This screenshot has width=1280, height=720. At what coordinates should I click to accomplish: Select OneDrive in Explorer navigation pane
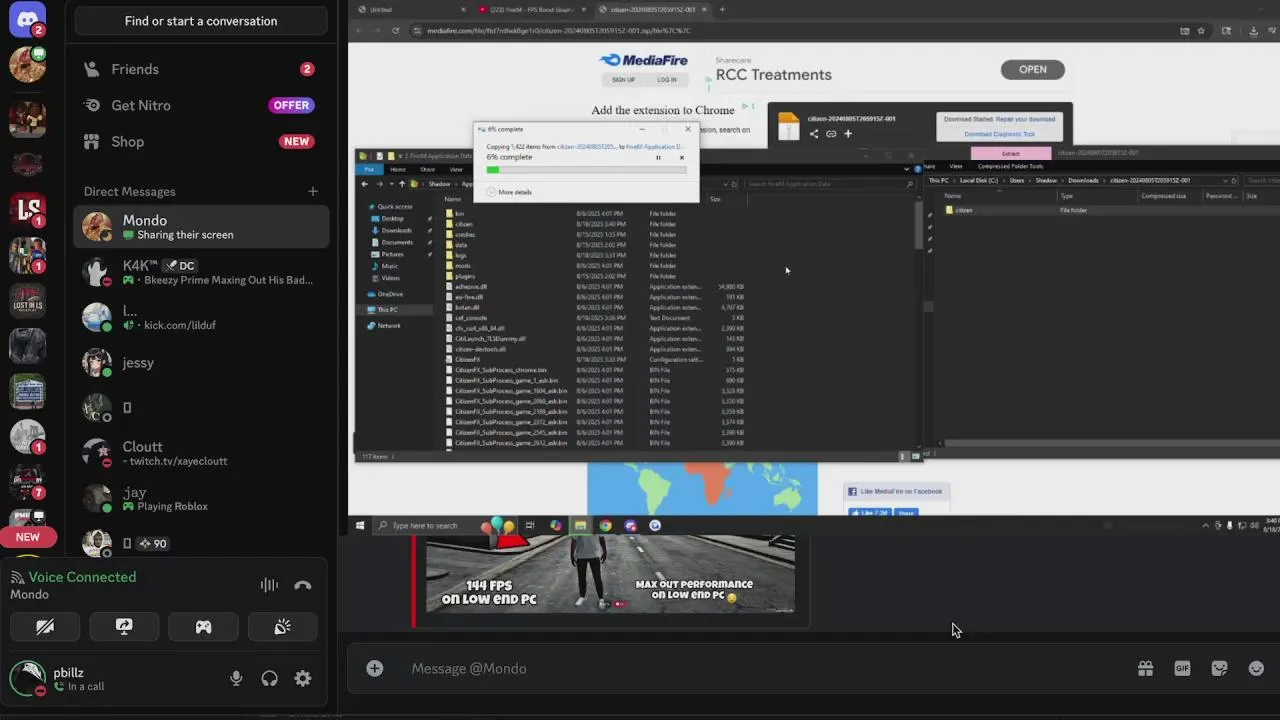(390, 294)
